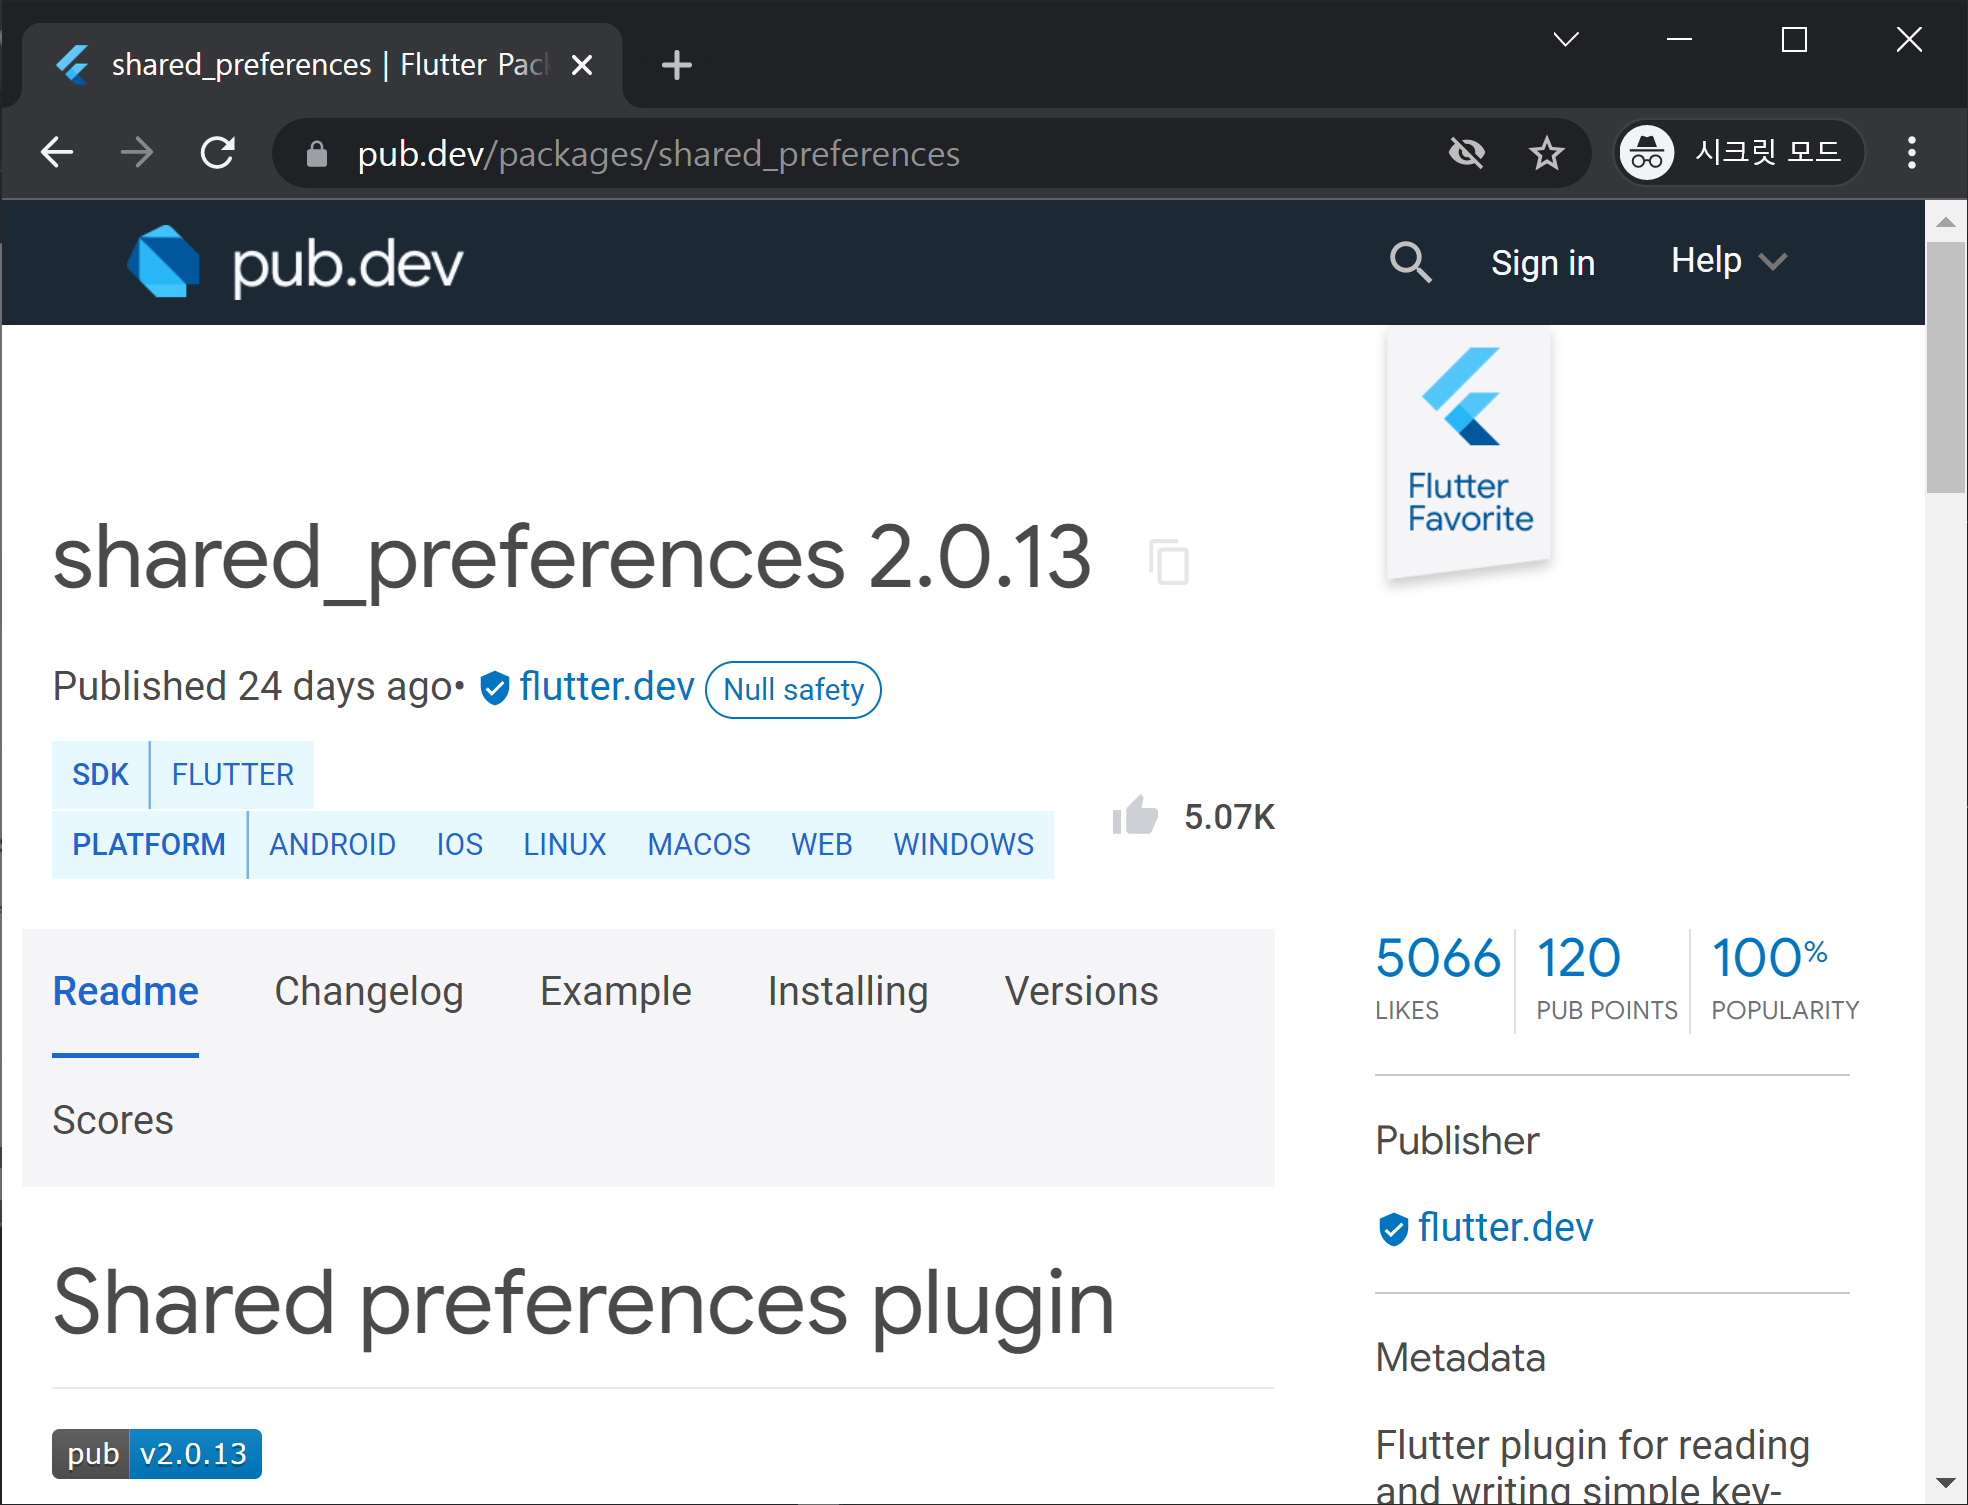Open the tab search chevron

click(x=1566, y=40)
